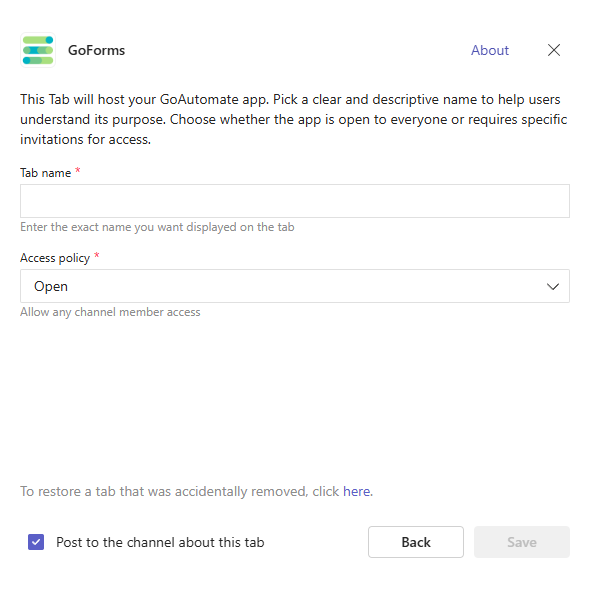This screenshot has width=590, height=592.
Task: Click the Tab name field label
Action: click(x=45, y=173)
